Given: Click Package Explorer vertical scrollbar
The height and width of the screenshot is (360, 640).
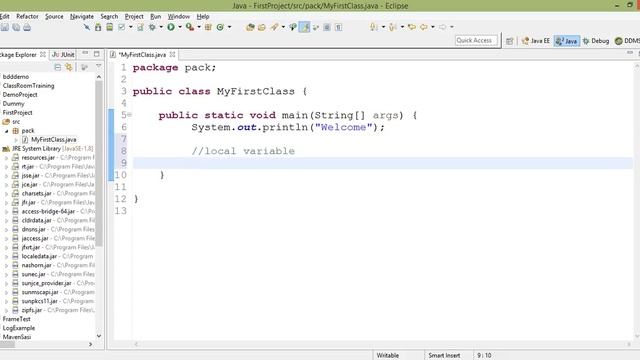Looking at the screenshot, I should coord(99,163).
